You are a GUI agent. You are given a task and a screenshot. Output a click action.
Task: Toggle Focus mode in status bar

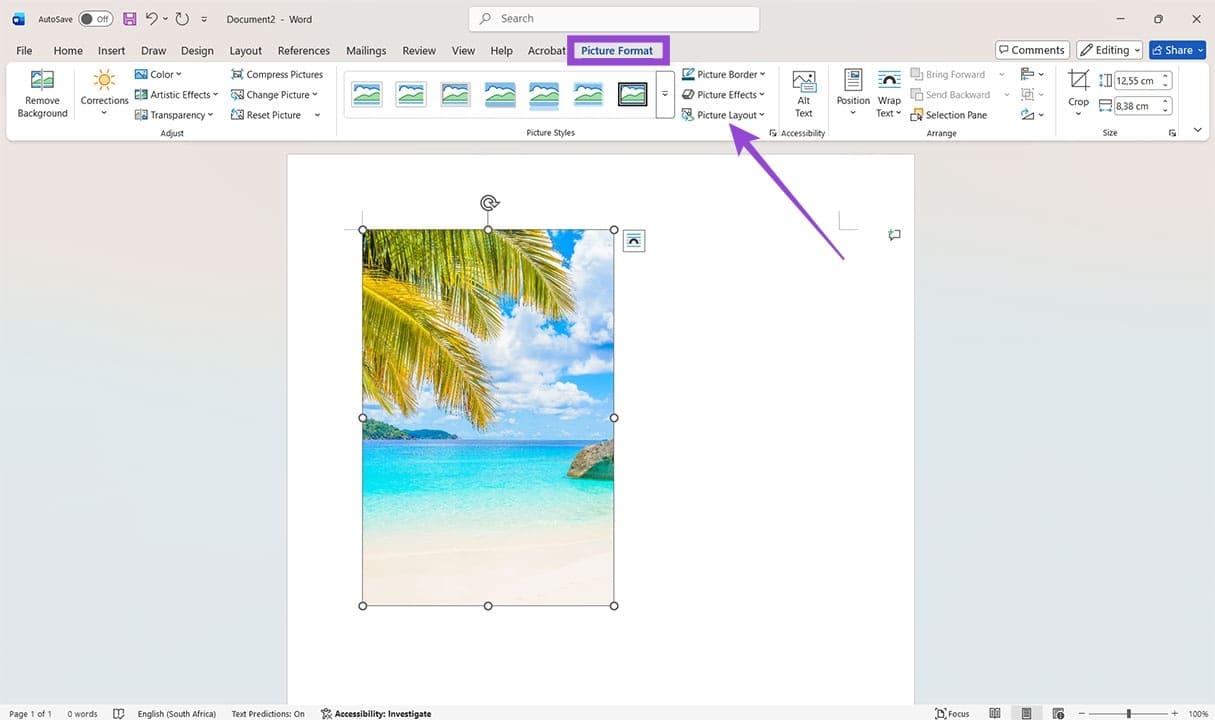click(951, 713)
